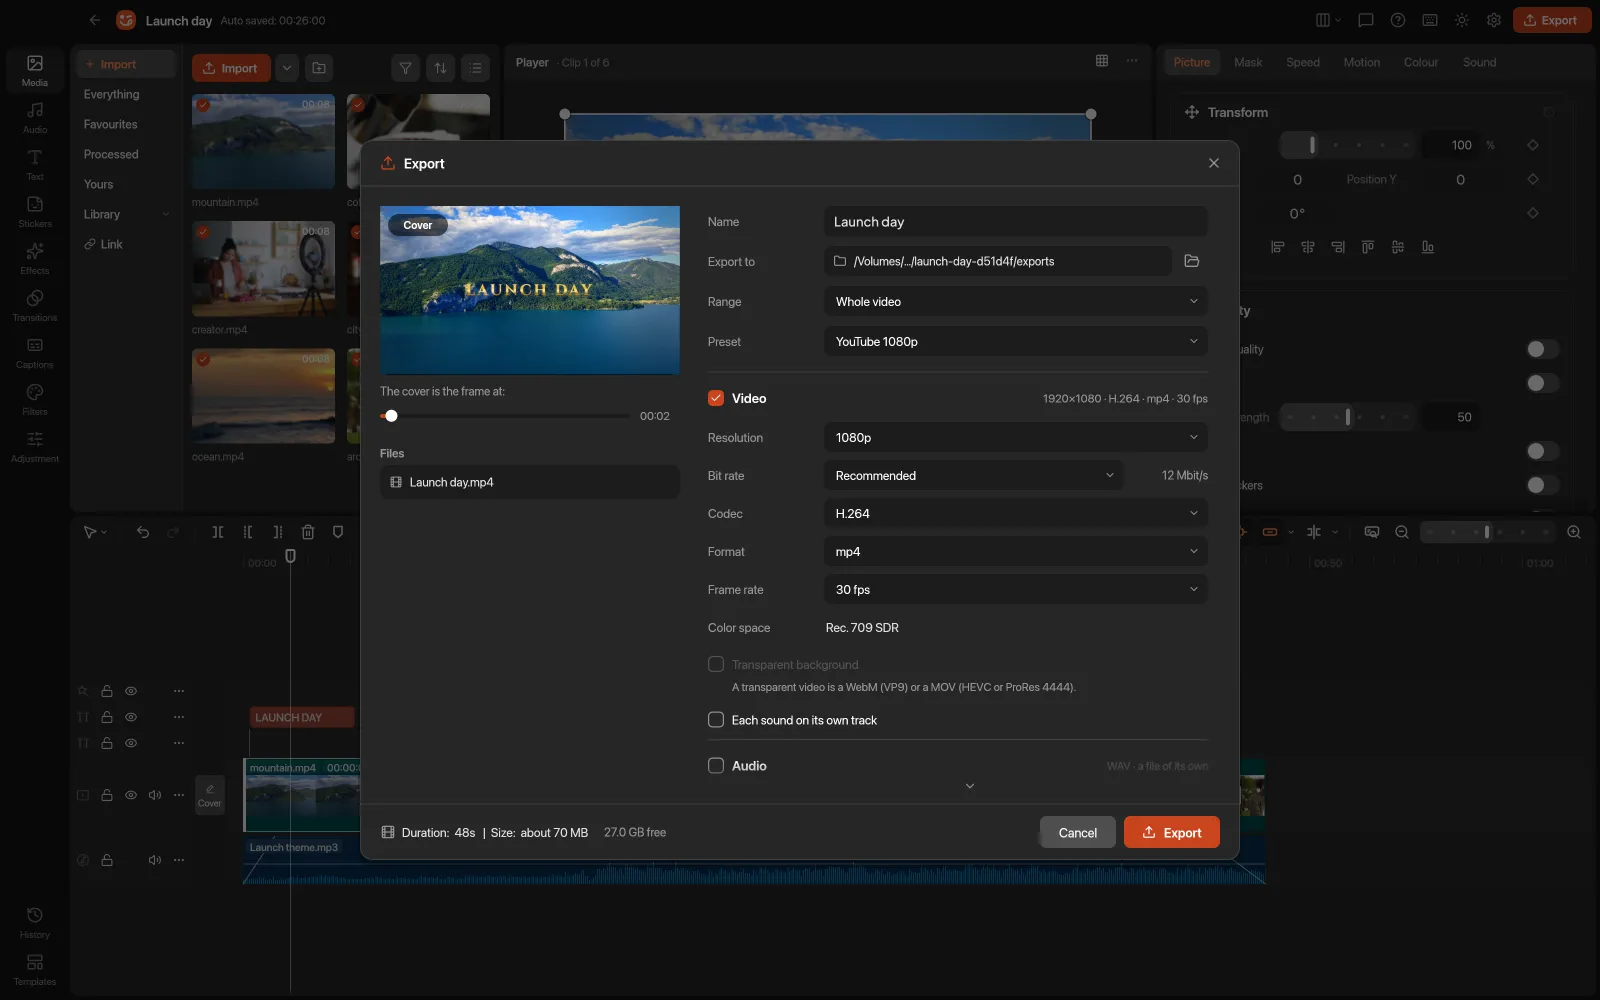Click the filter media icon
This screenshot has width=1600, height=1000.
[x=405, y=68]
